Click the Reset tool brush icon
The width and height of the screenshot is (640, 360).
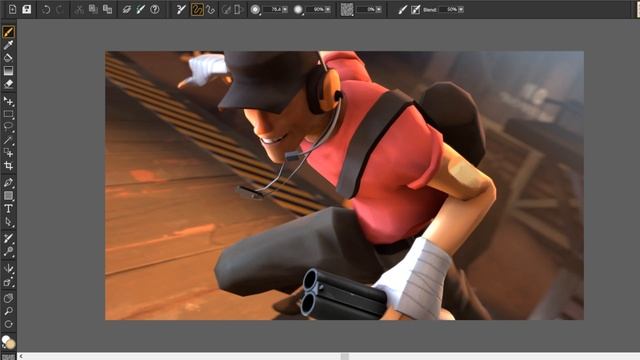click(x=181, y=9)
